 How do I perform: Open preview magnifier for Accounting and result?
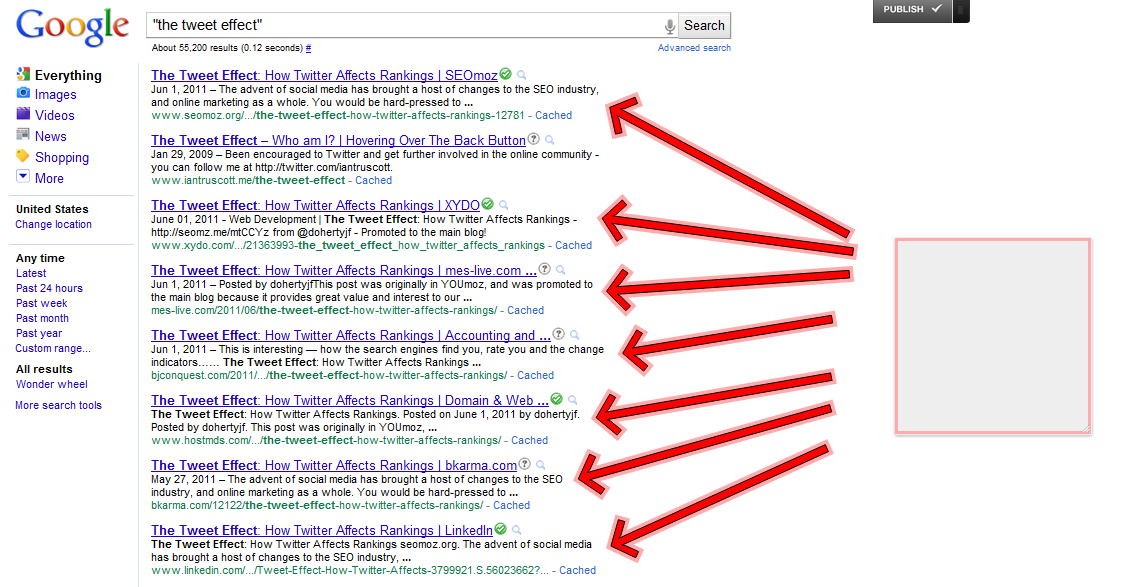coord(574,335)
